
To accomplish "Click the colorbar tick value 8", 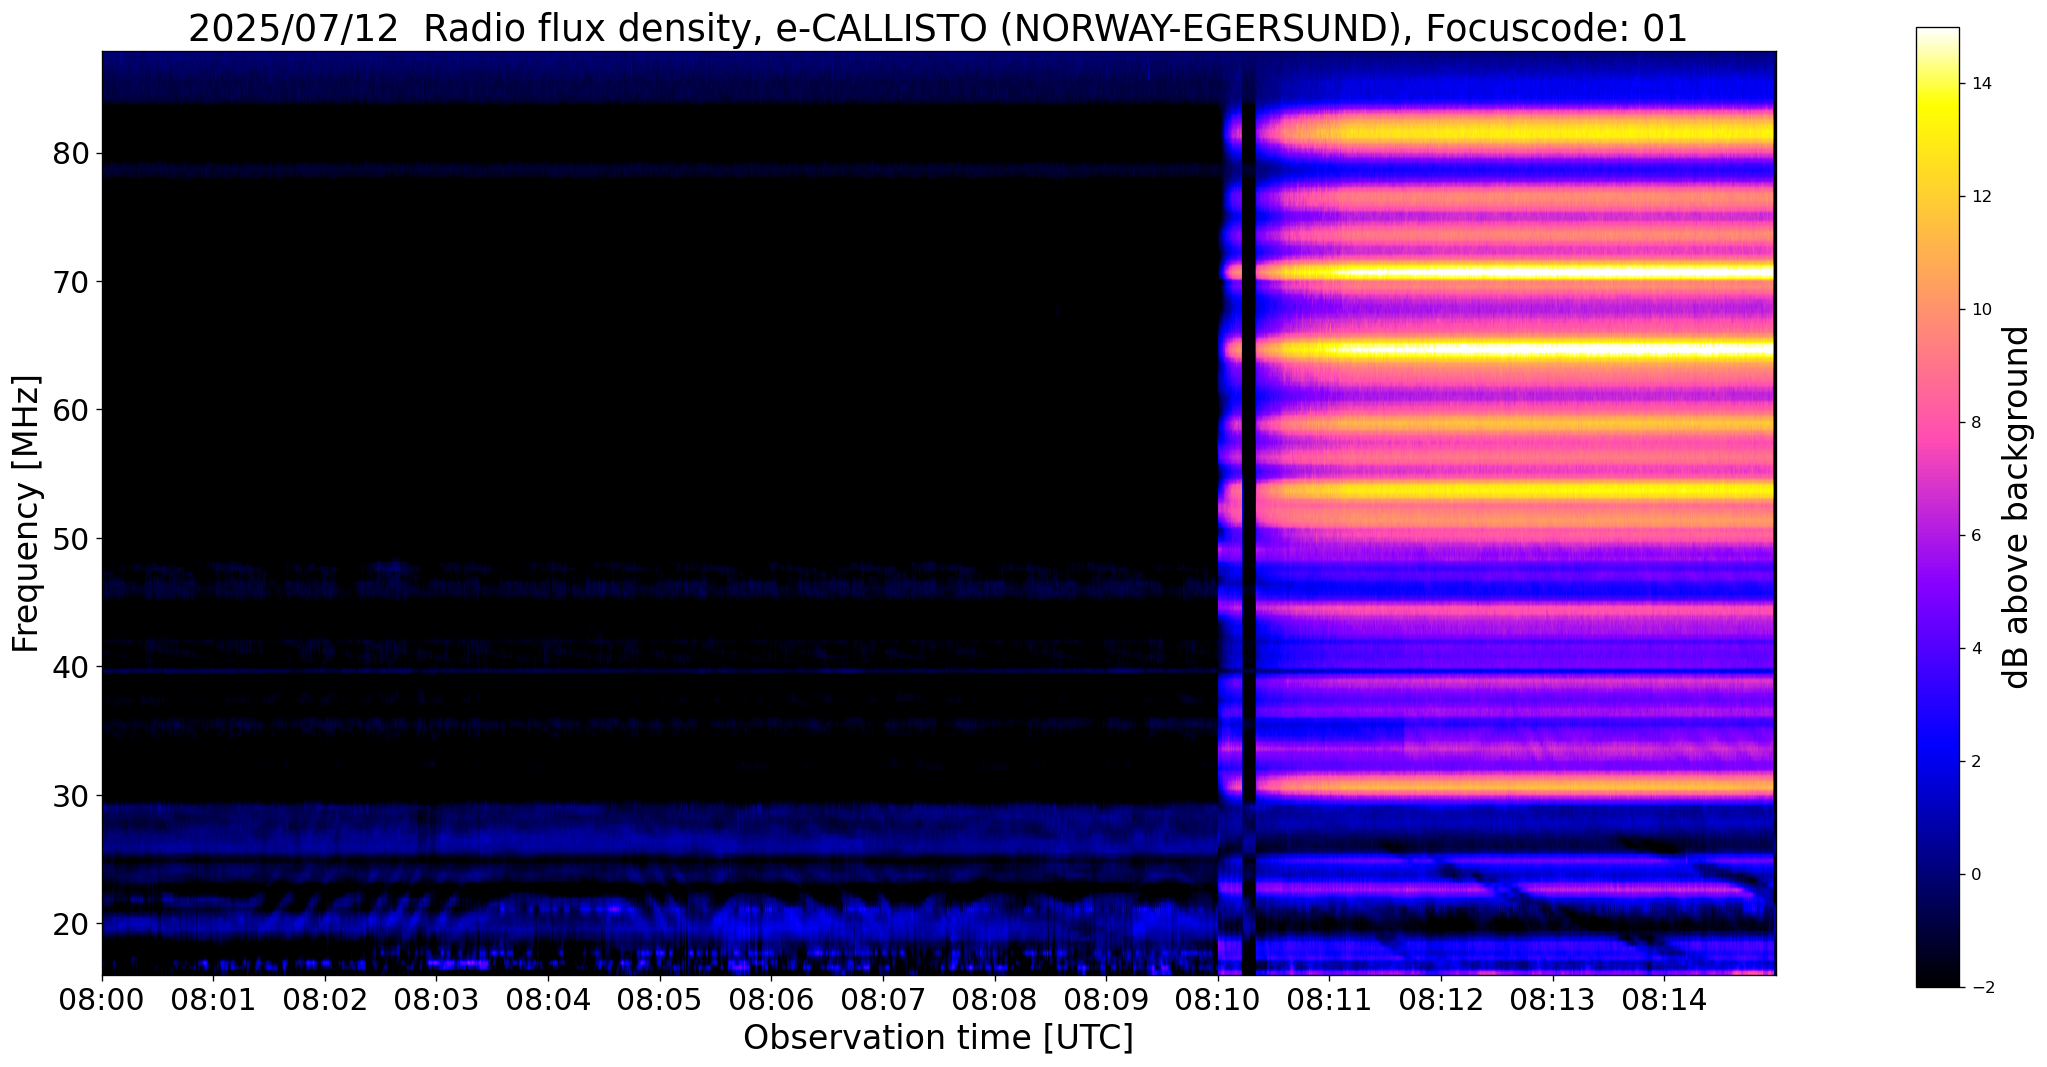I will tap(1975, 423).
